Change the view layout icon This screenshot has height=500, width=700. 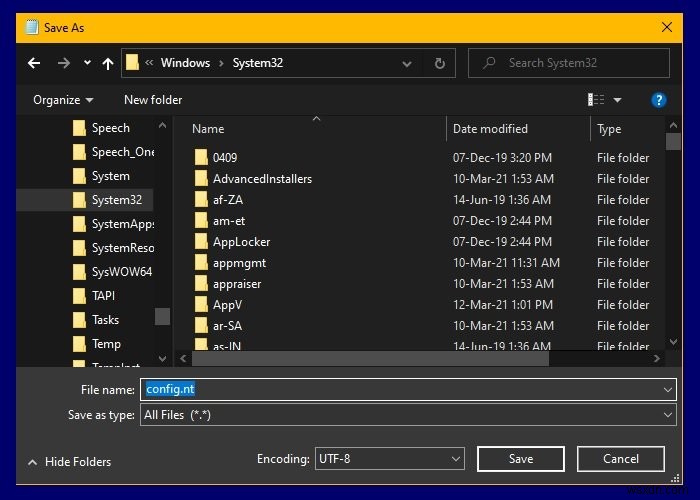coord(596,100)
